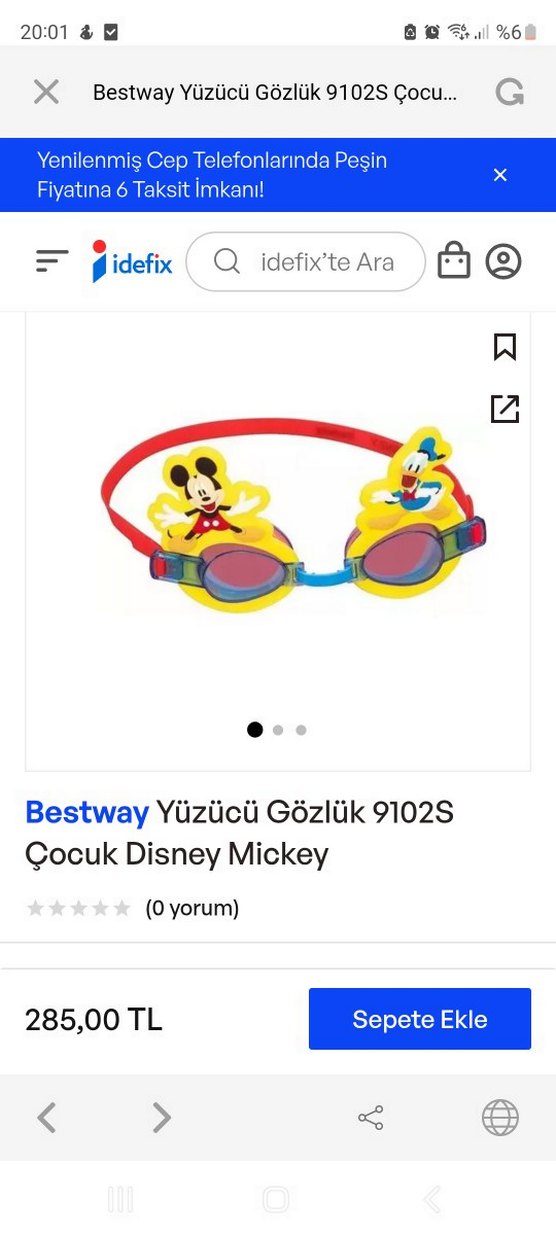Open the (0 yorum) reviews link
The image size is (556, 1235).
(x=192, y=908)
